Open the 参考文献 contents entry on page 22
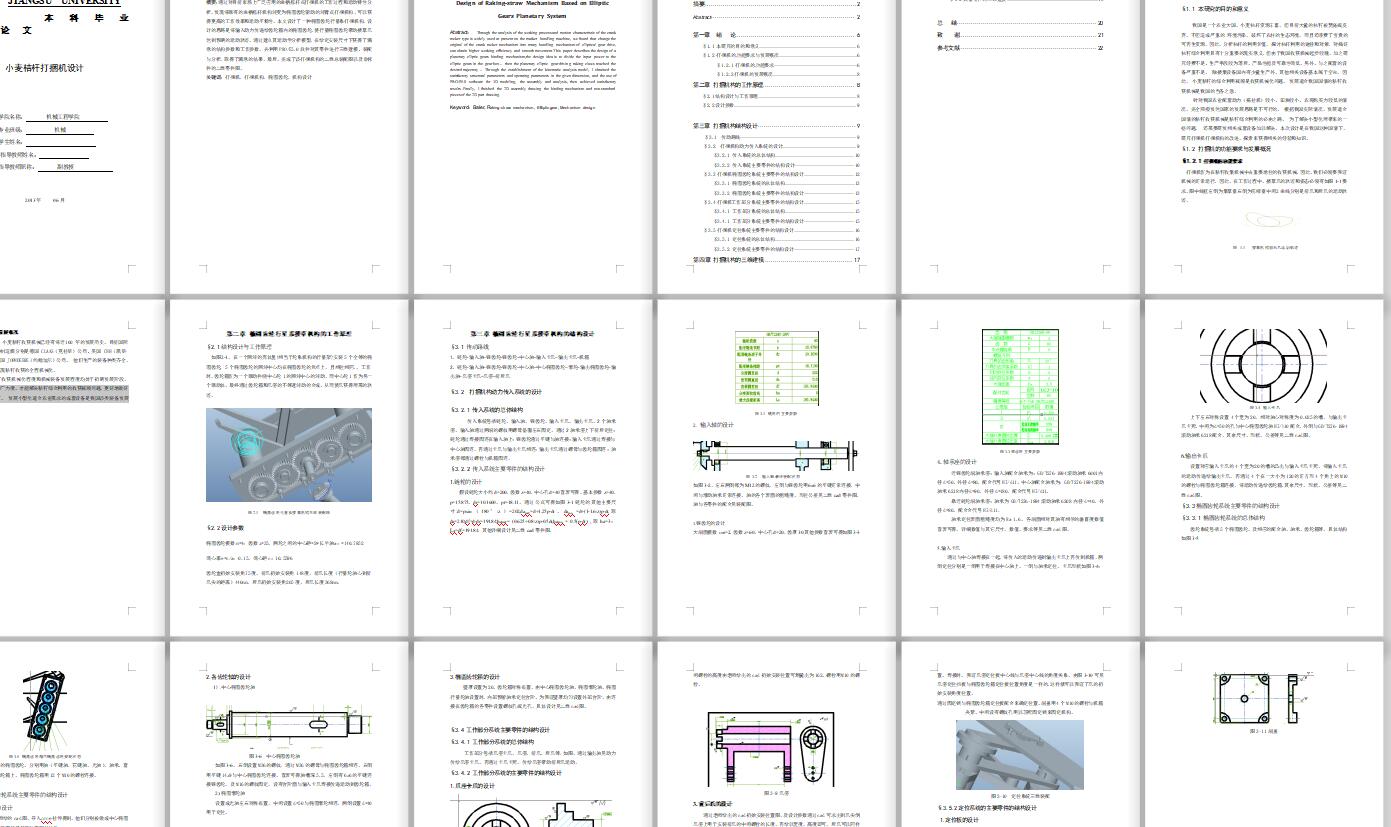This screenshot has height=827, width=1391. 1020,47
